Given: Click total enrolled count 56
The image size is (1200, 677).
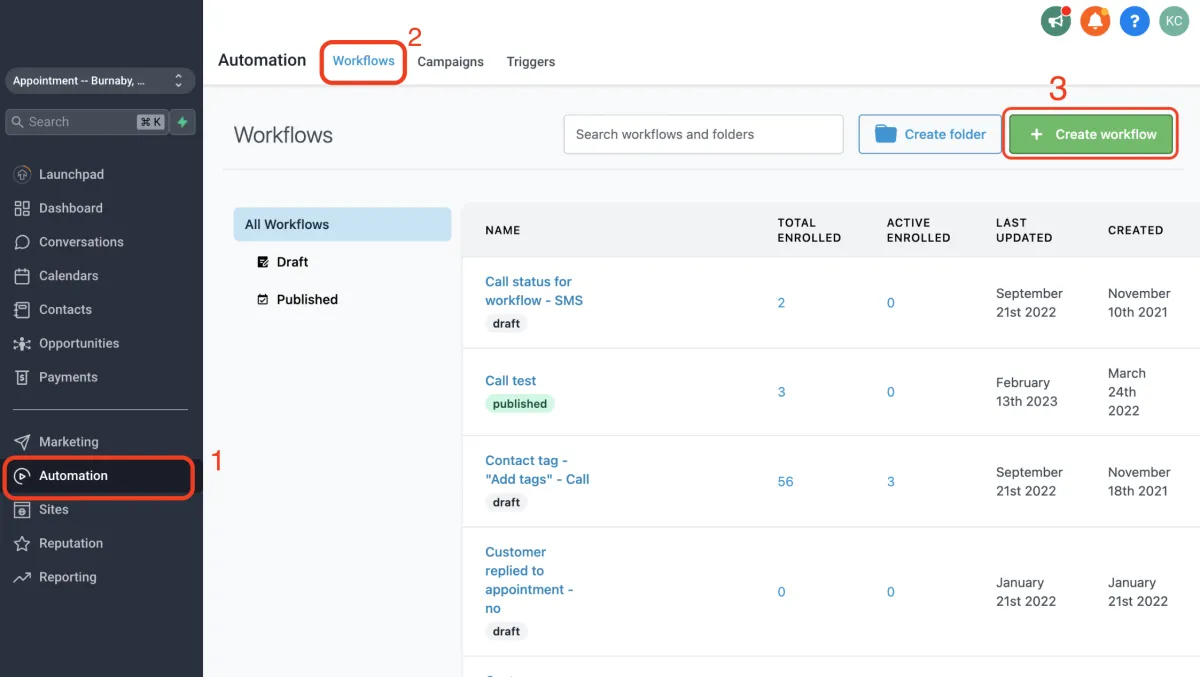Looking at the screenshot, I should (x=785, y=482).
